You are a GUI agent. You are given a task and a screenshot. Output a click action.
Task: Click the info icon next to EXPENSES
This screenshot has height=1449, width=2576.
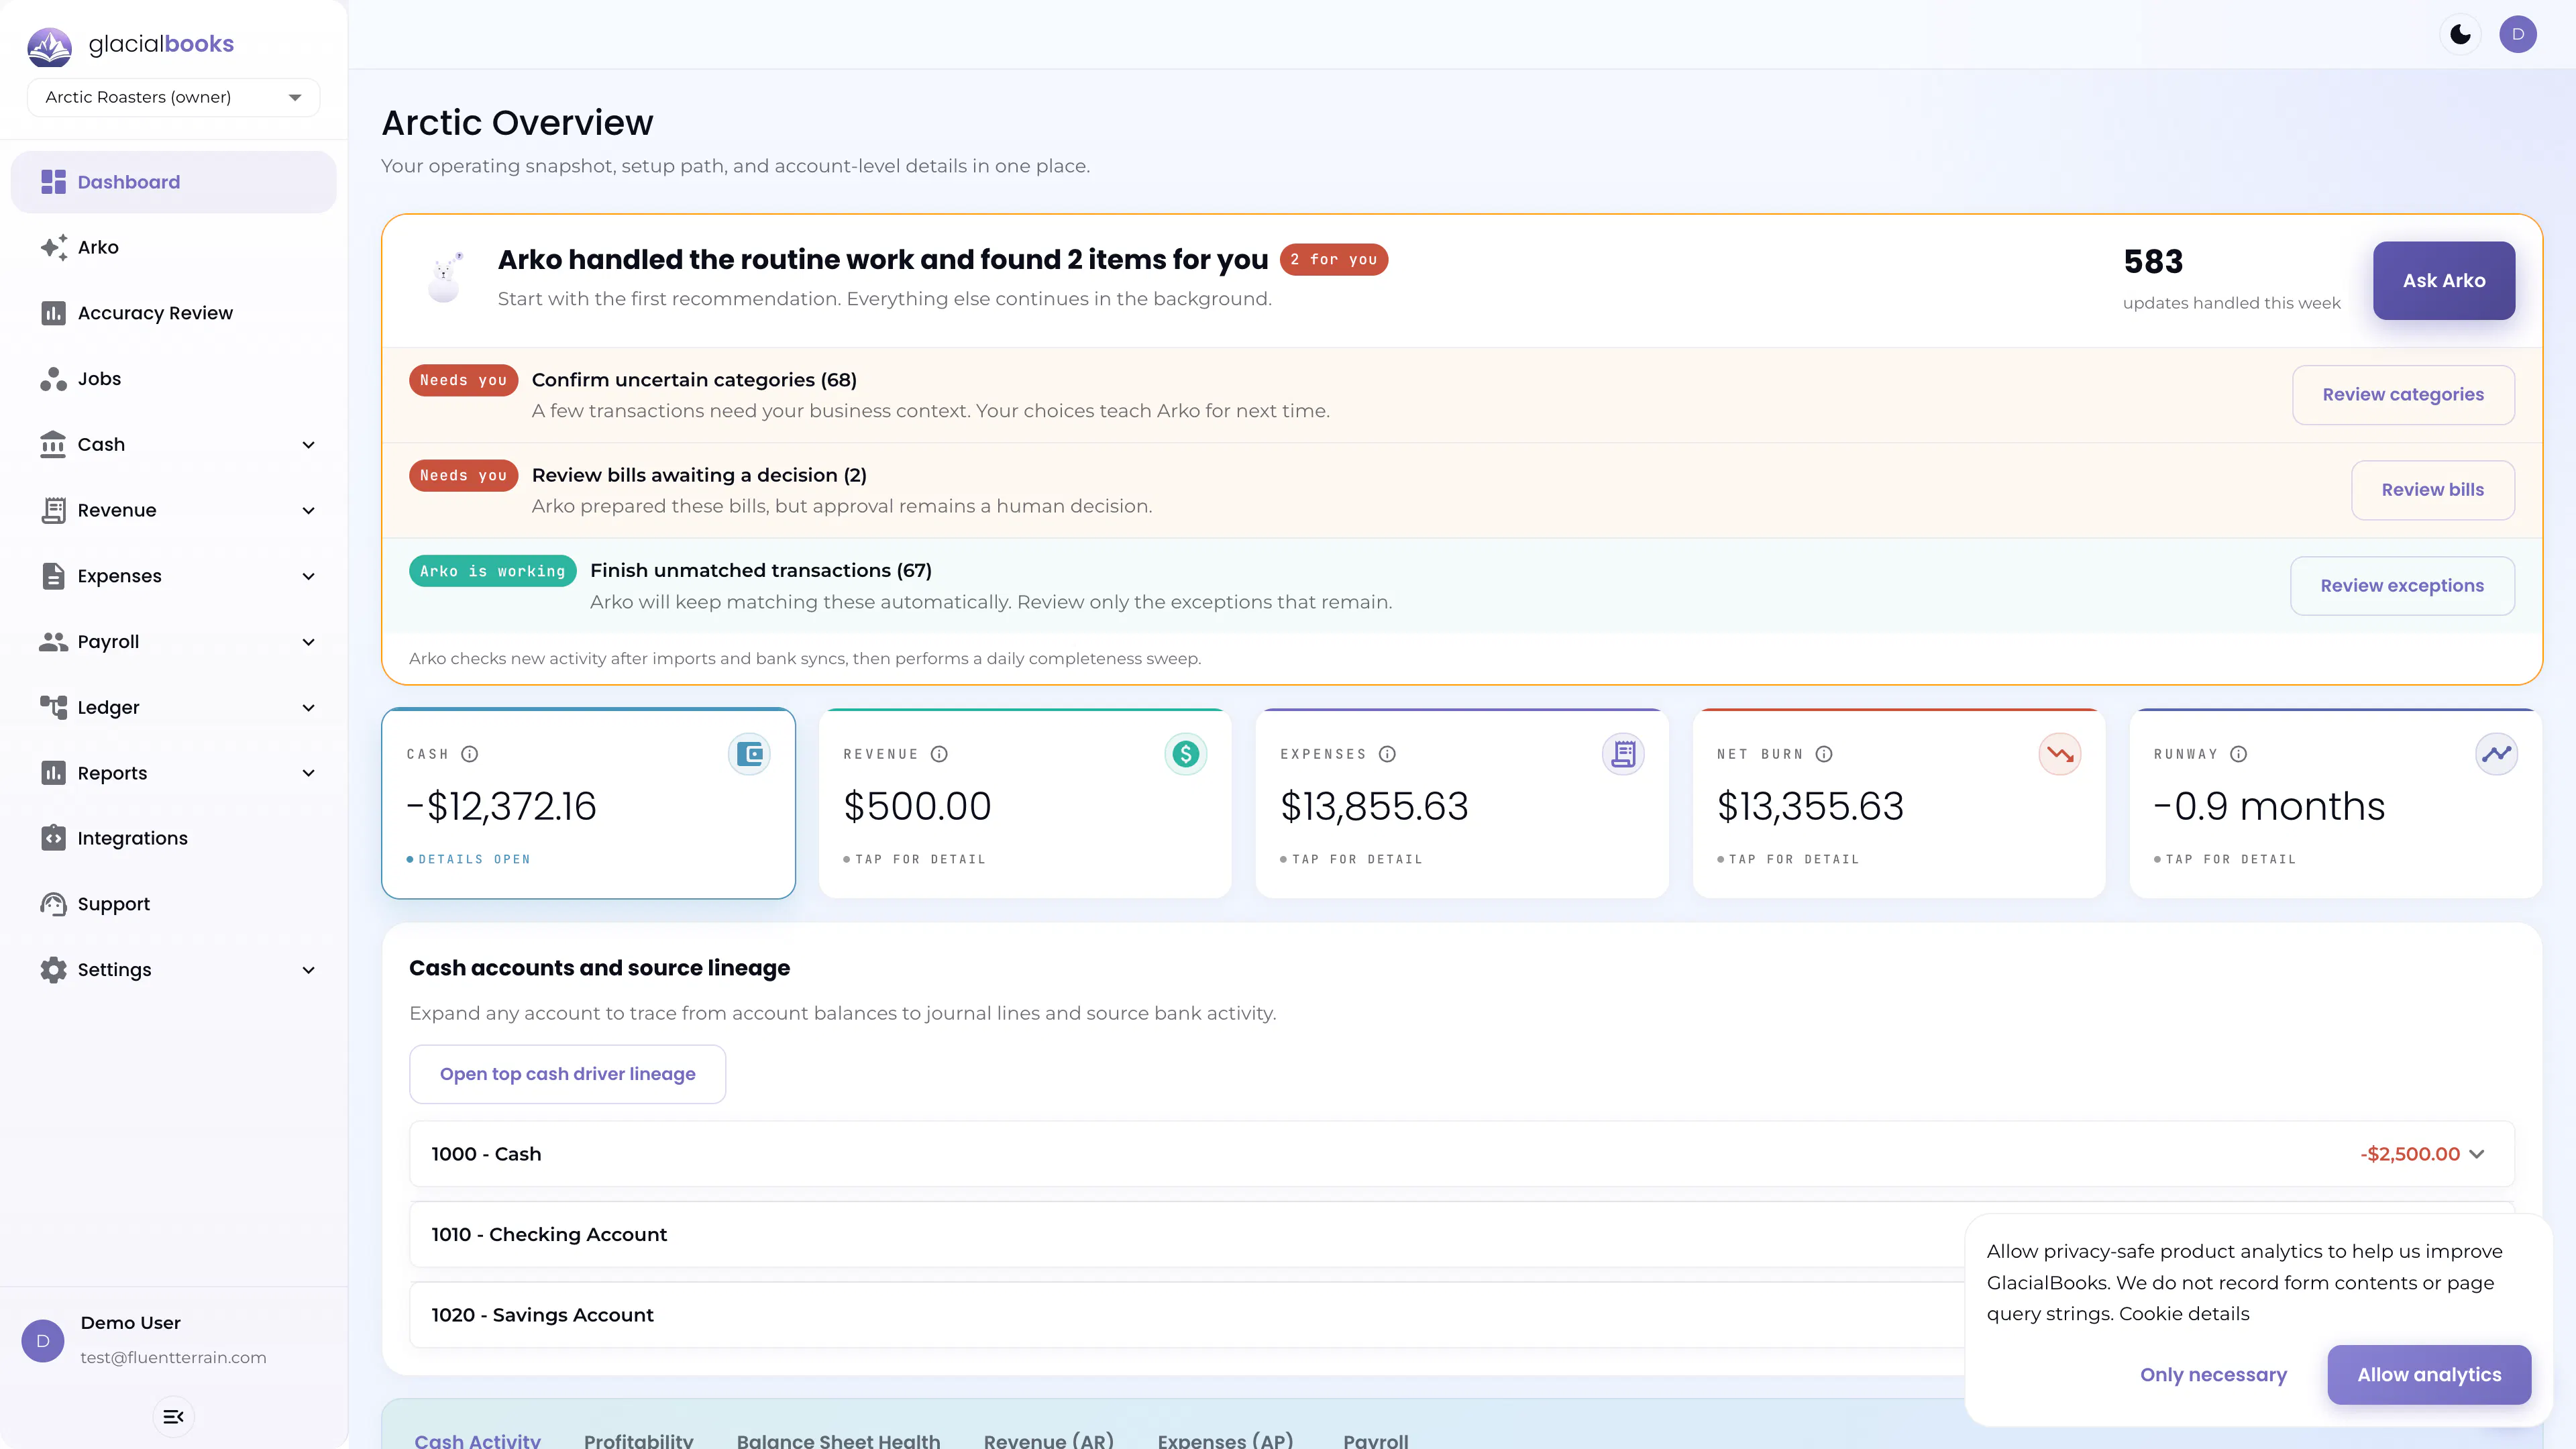point(1387,754)
